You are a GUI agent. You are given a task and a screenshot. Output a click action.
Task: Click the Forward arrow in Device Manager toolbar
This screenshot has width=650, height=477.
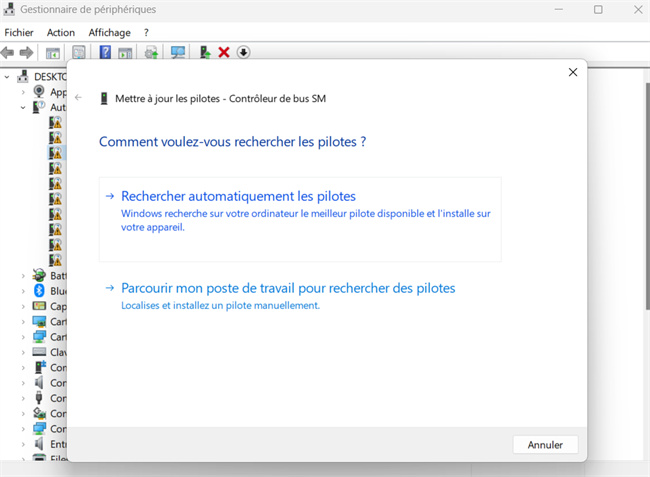tap(27, 53)
